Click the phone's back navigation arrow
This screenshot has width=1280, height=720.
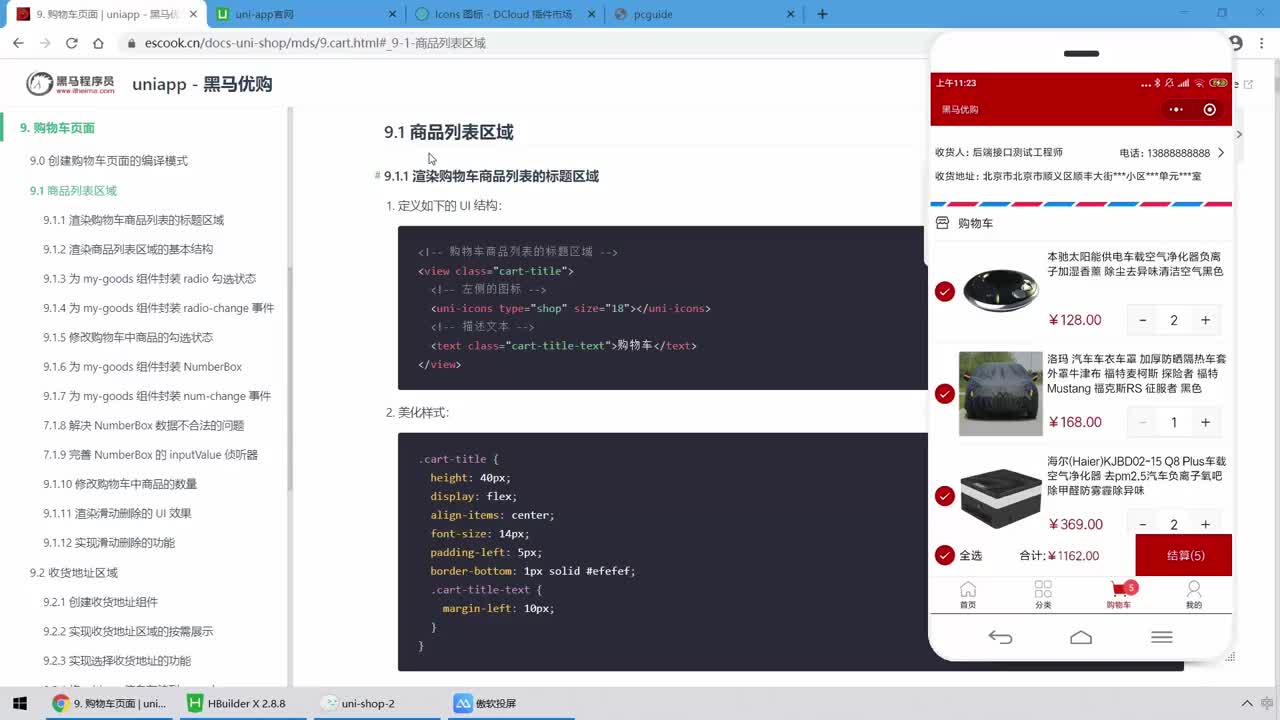[x=1000, y=637]
